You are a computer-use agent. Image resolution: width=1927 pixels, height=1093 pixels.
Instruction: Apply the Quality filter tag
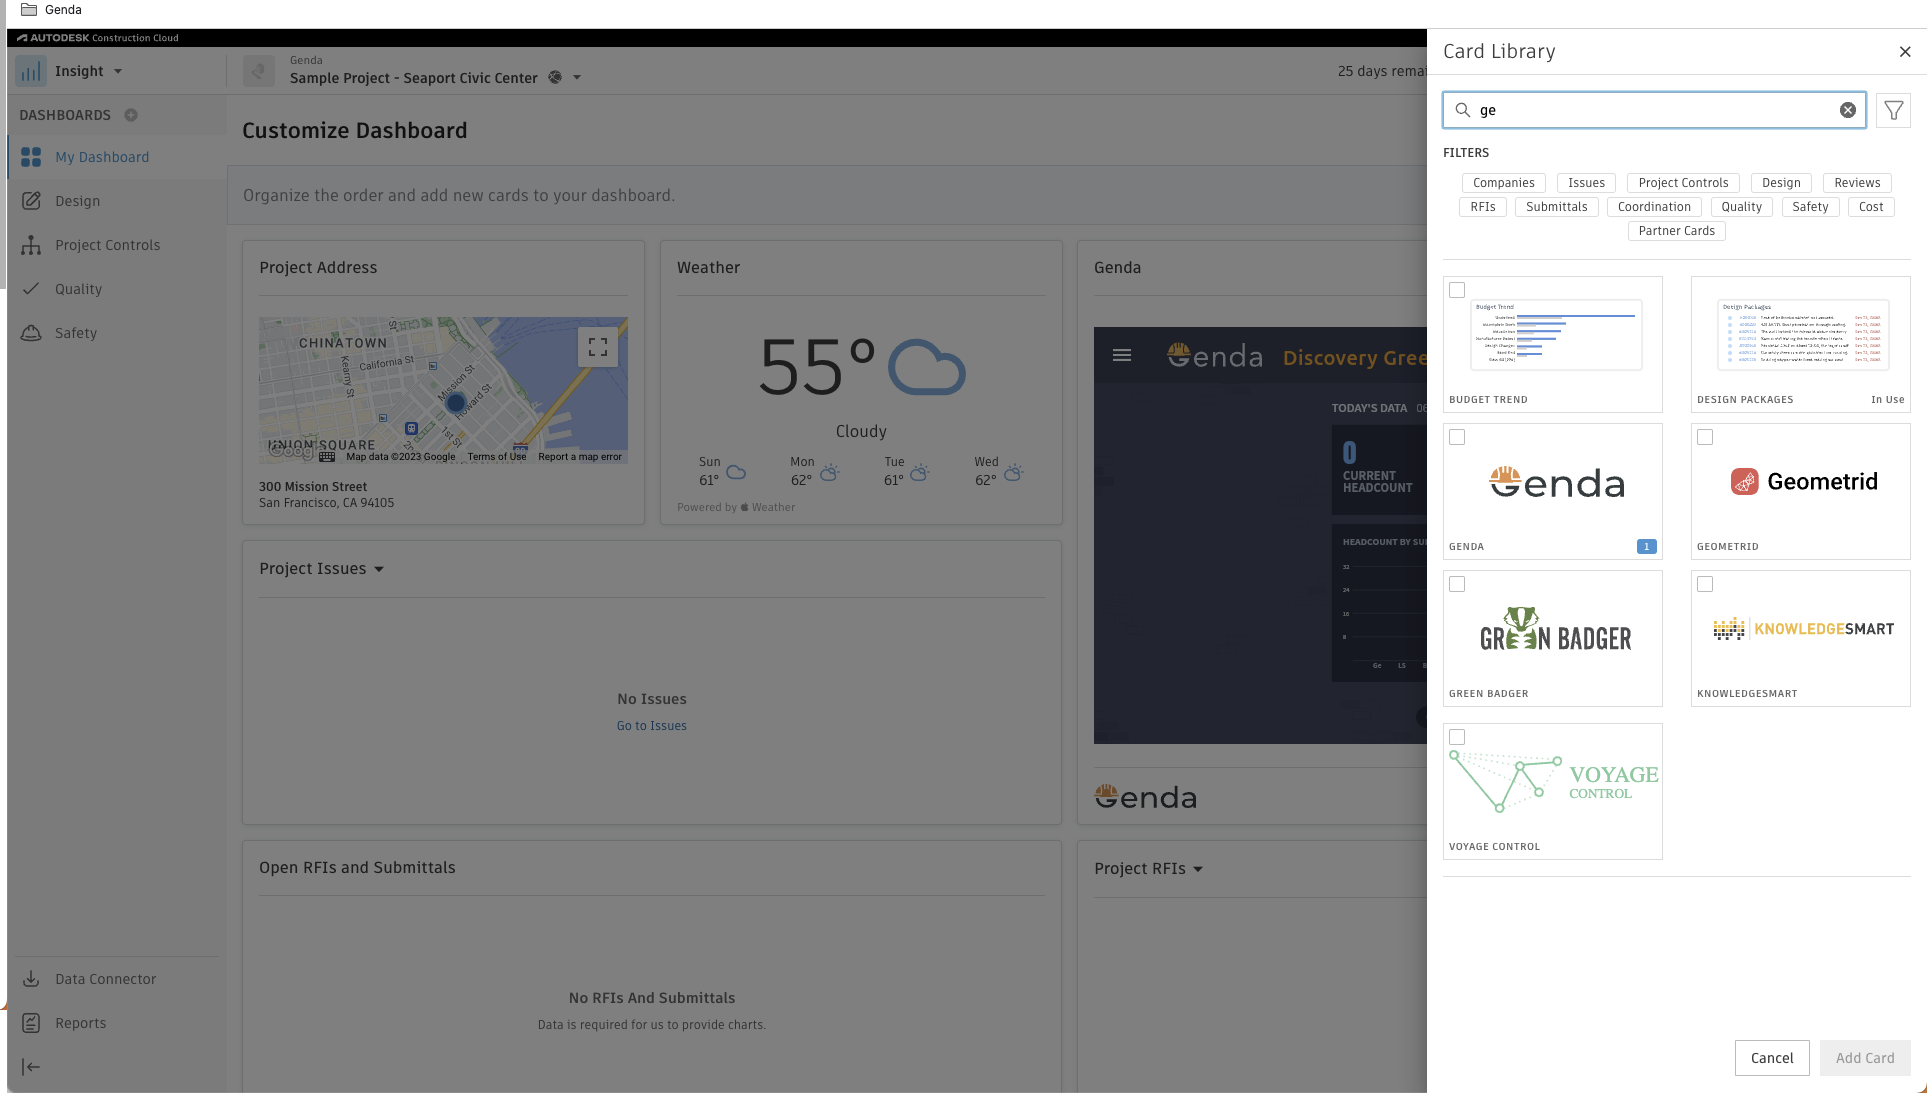click(1742, 207)
